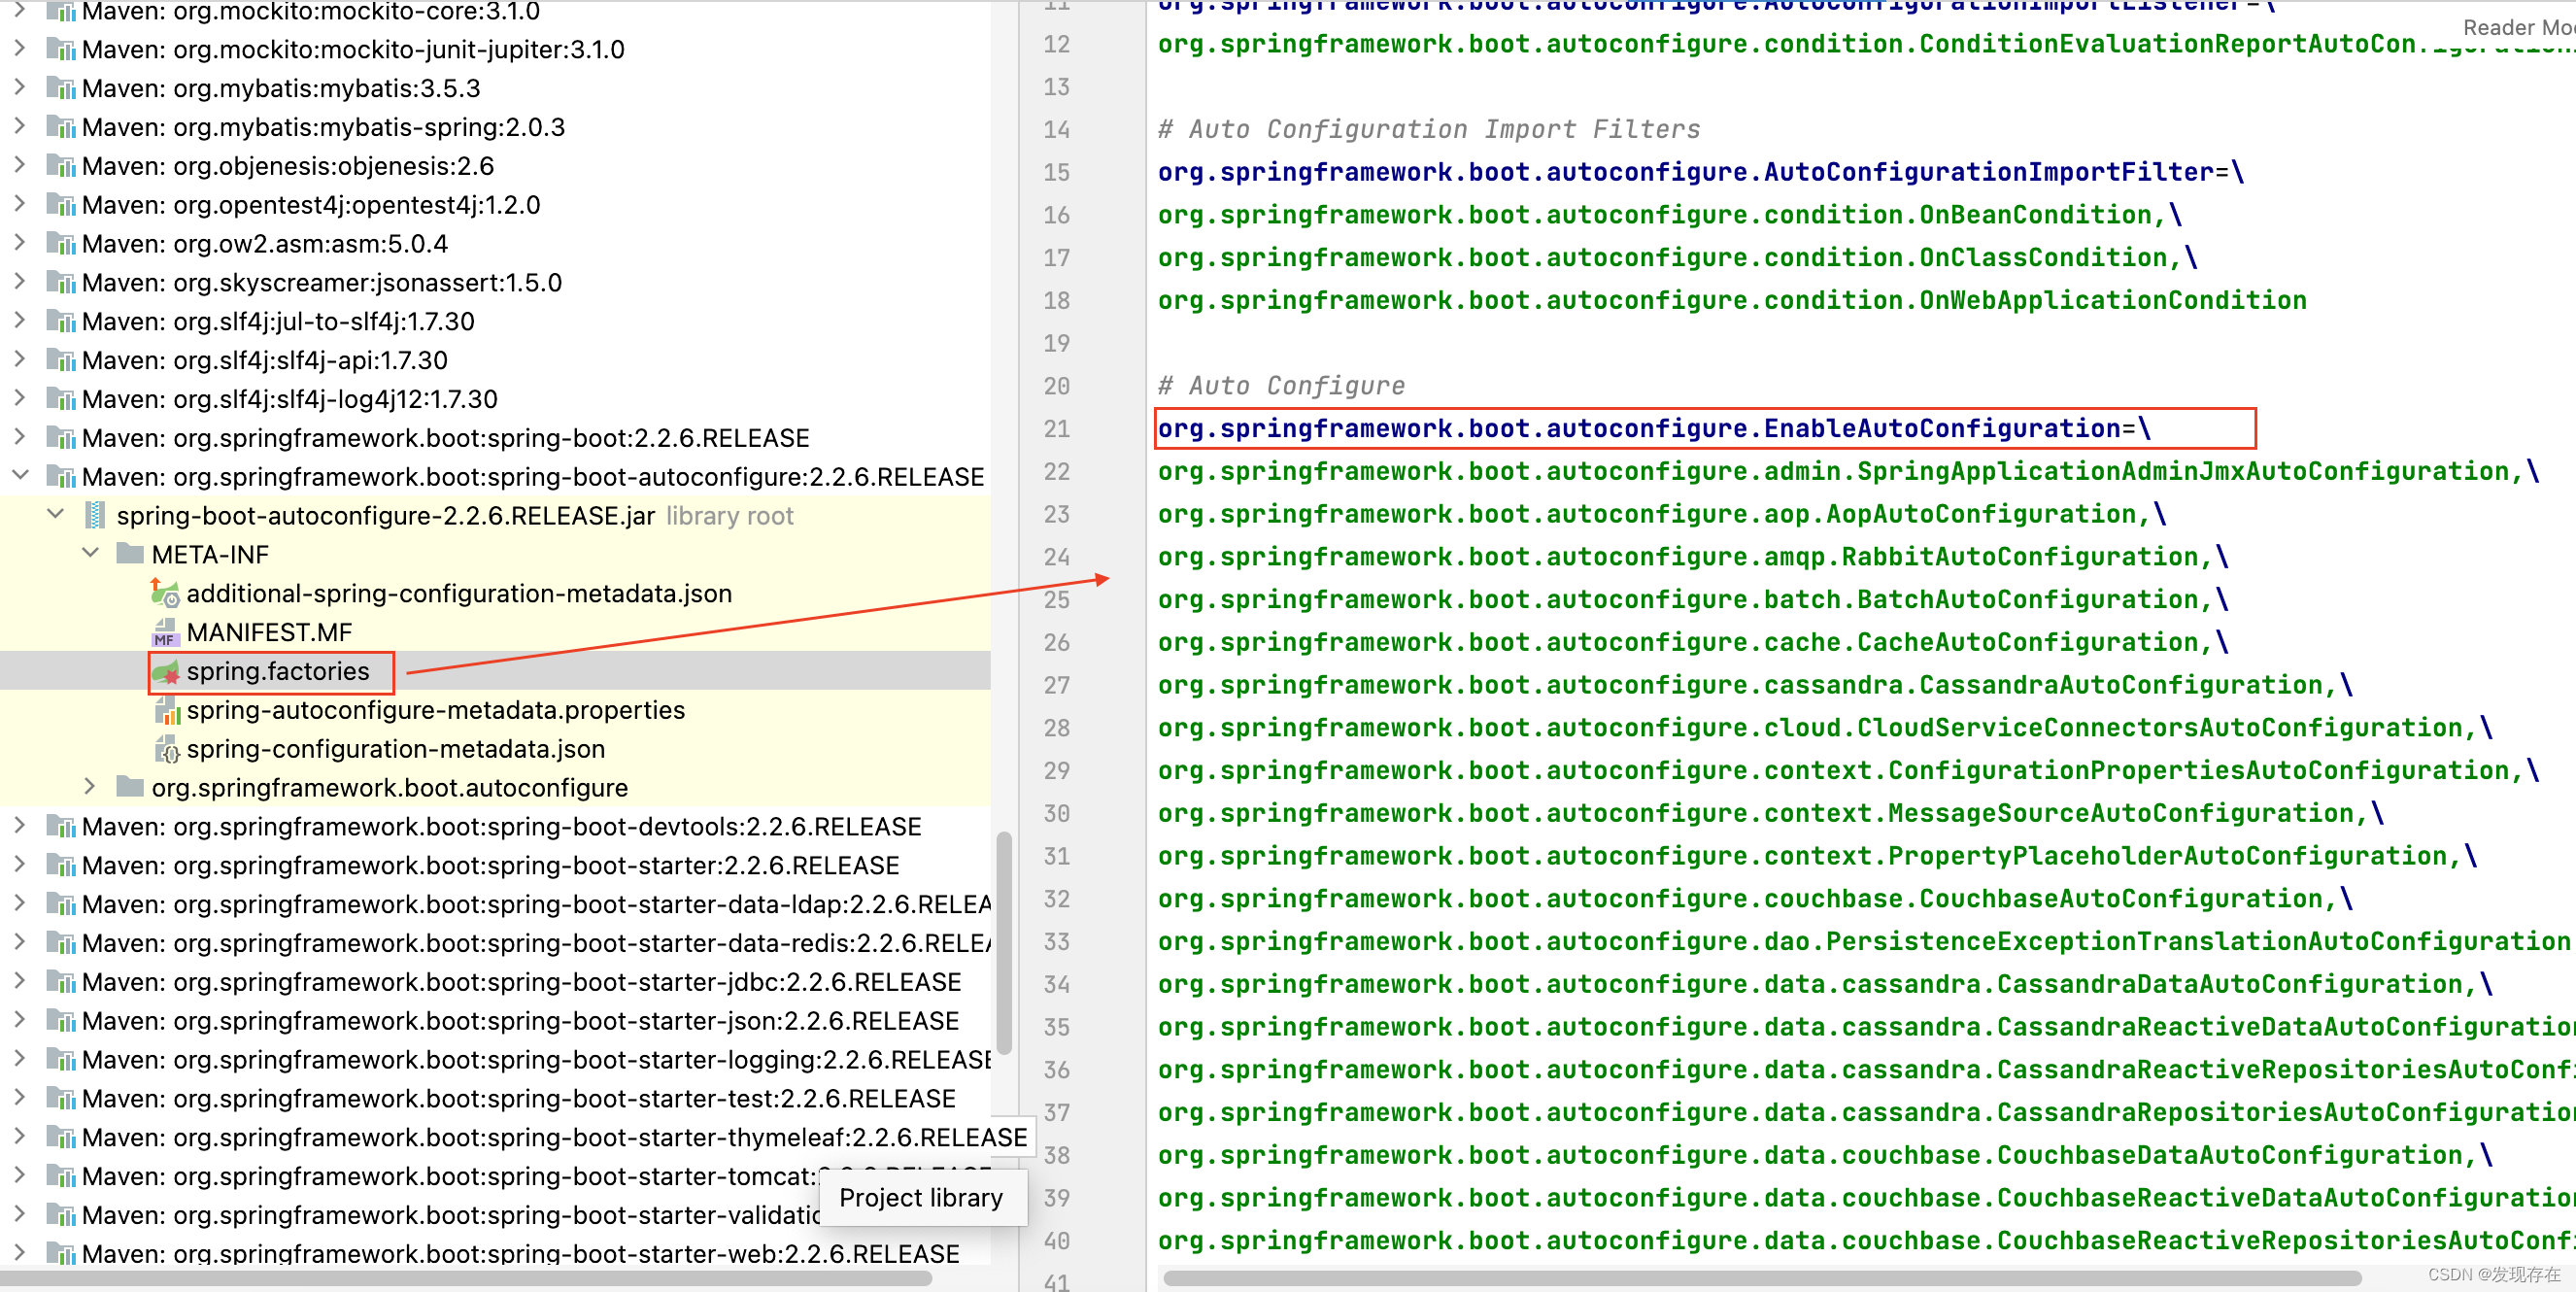Click the META-INF folder icon
Screen dimensions: 2576x1292
point(130,555)
